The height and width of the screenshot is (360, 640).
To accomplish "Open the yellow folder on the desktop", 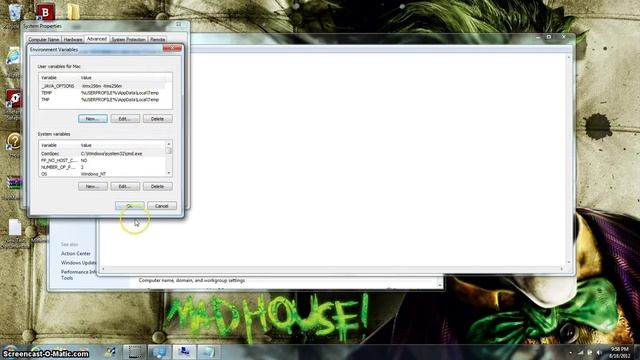I will (73, 12).
